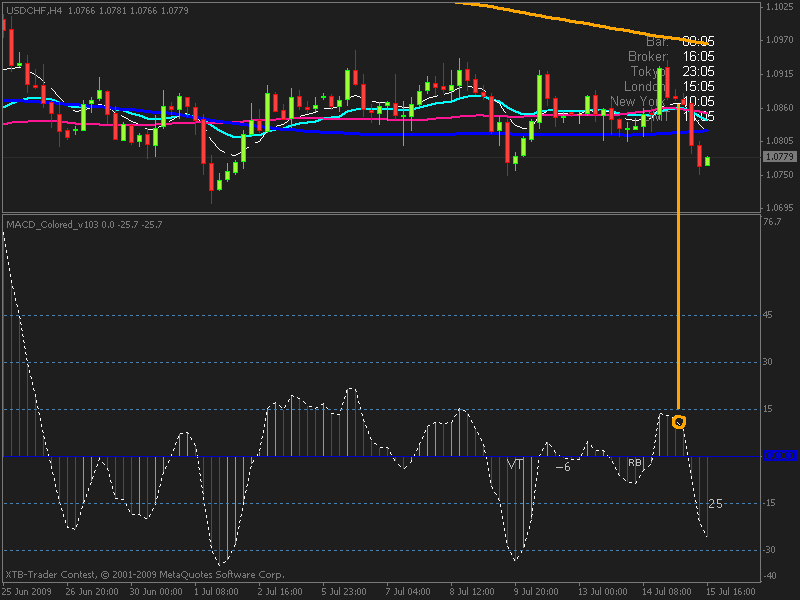Click the 1.0750 price scale label
The image size is (800, 600).
[780, 174]
